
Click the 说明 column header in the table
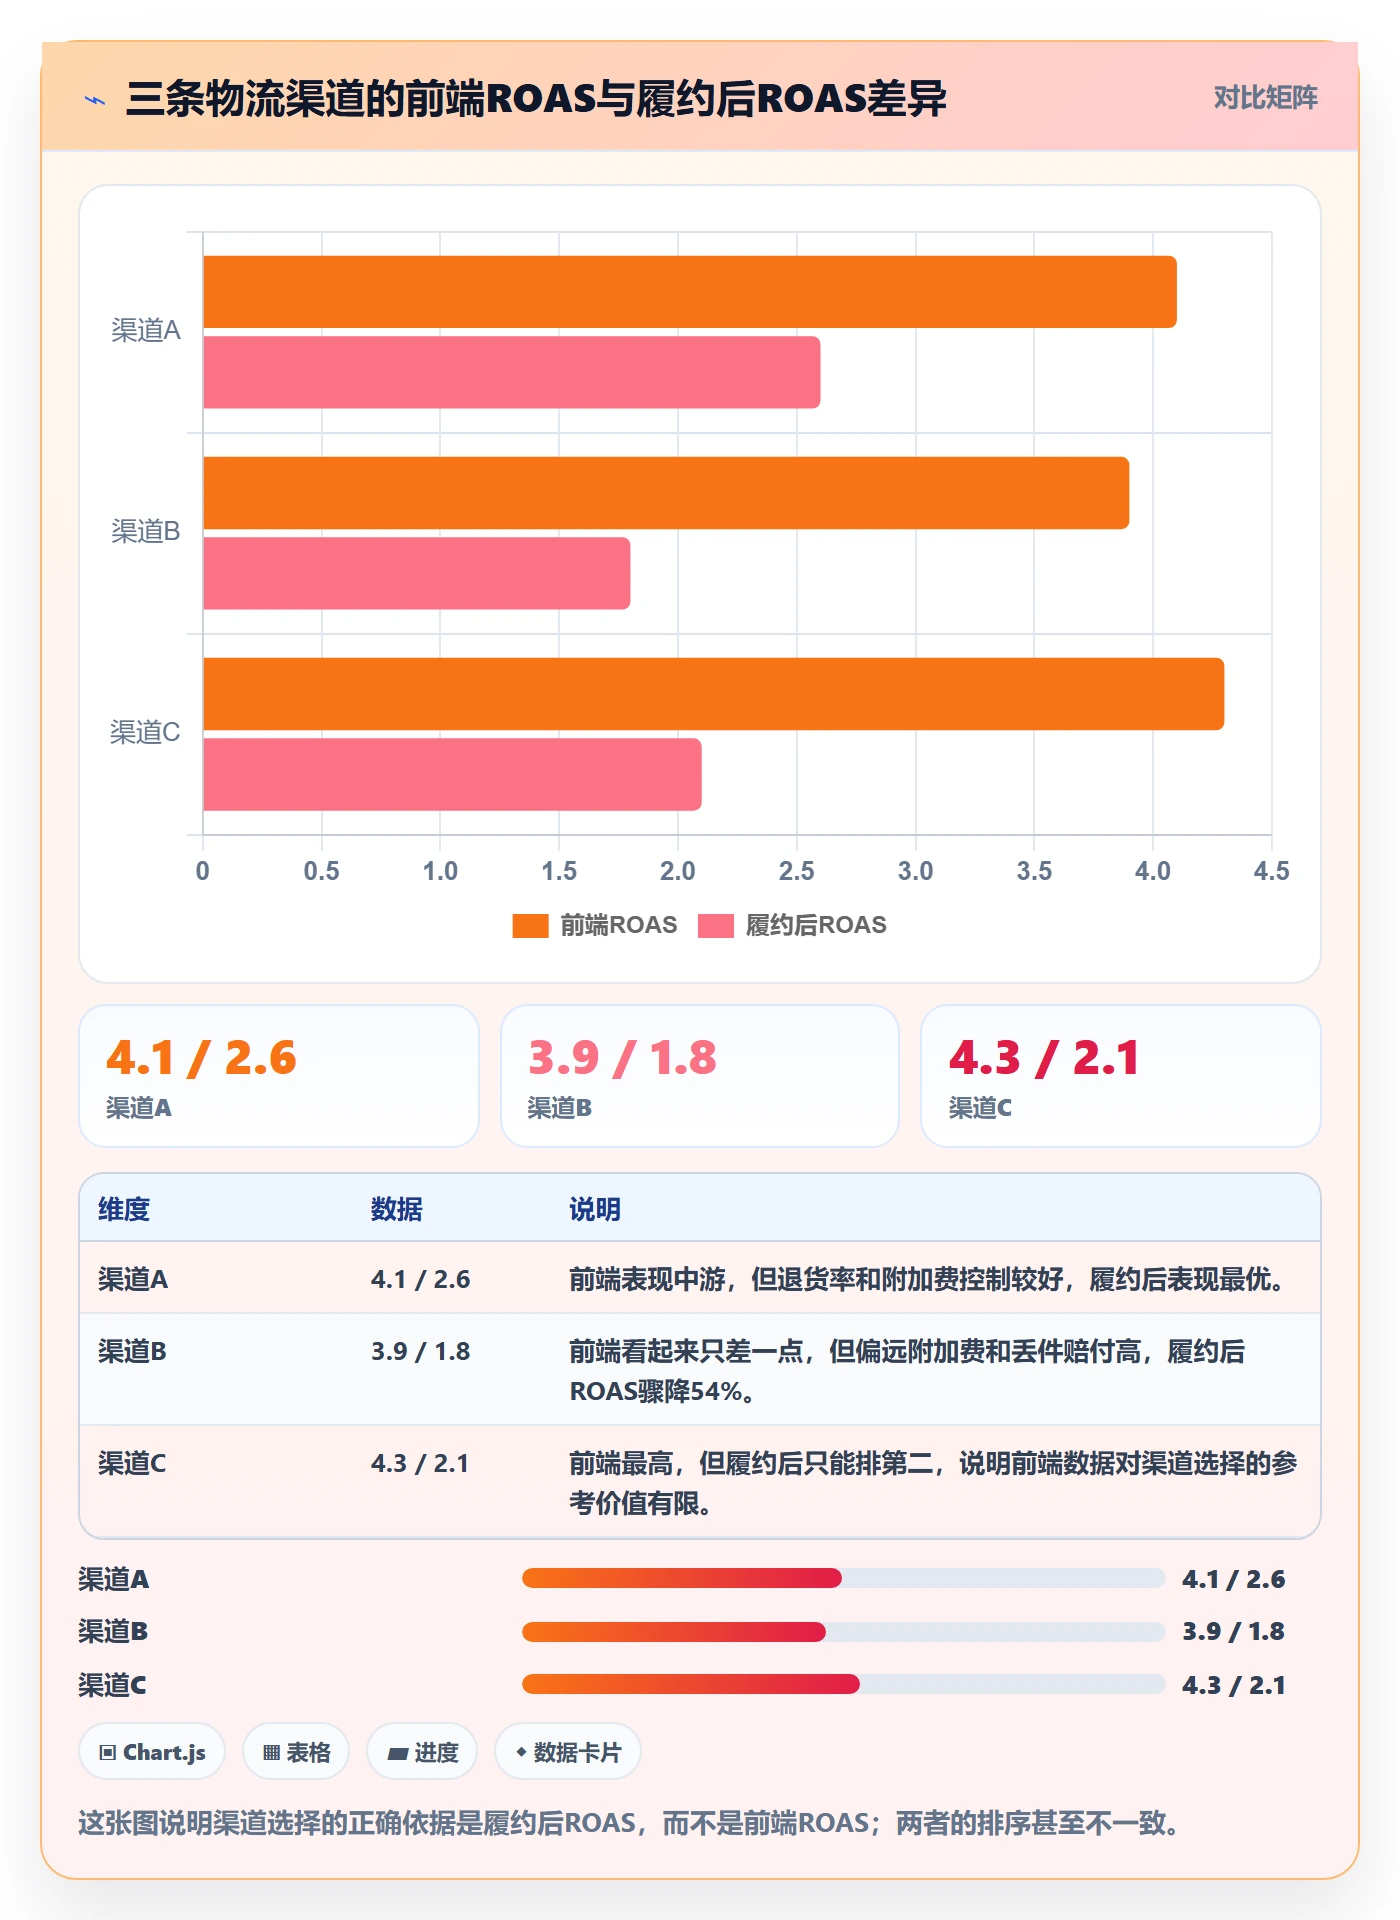point(595,1209)
